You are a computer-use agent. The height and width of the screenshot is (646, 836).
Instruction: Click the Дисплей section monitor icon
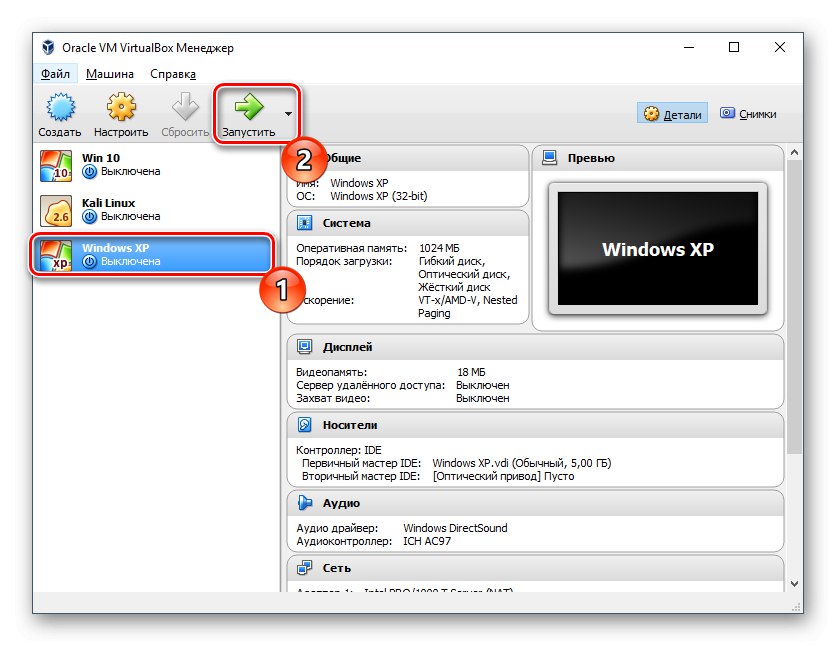click(x=304, y=347)
